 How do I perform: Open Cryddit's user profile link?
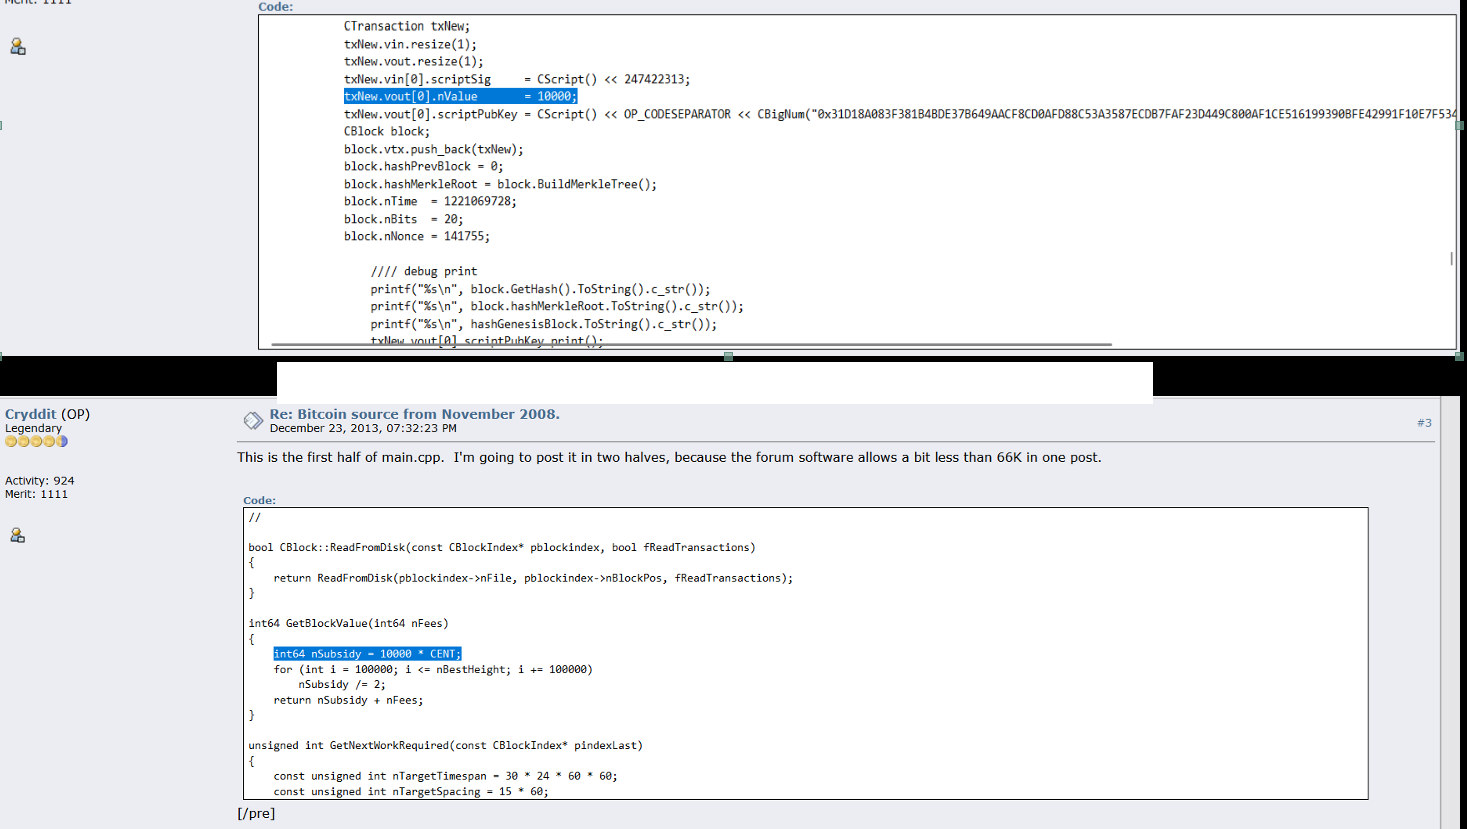[x=30, y=414]
